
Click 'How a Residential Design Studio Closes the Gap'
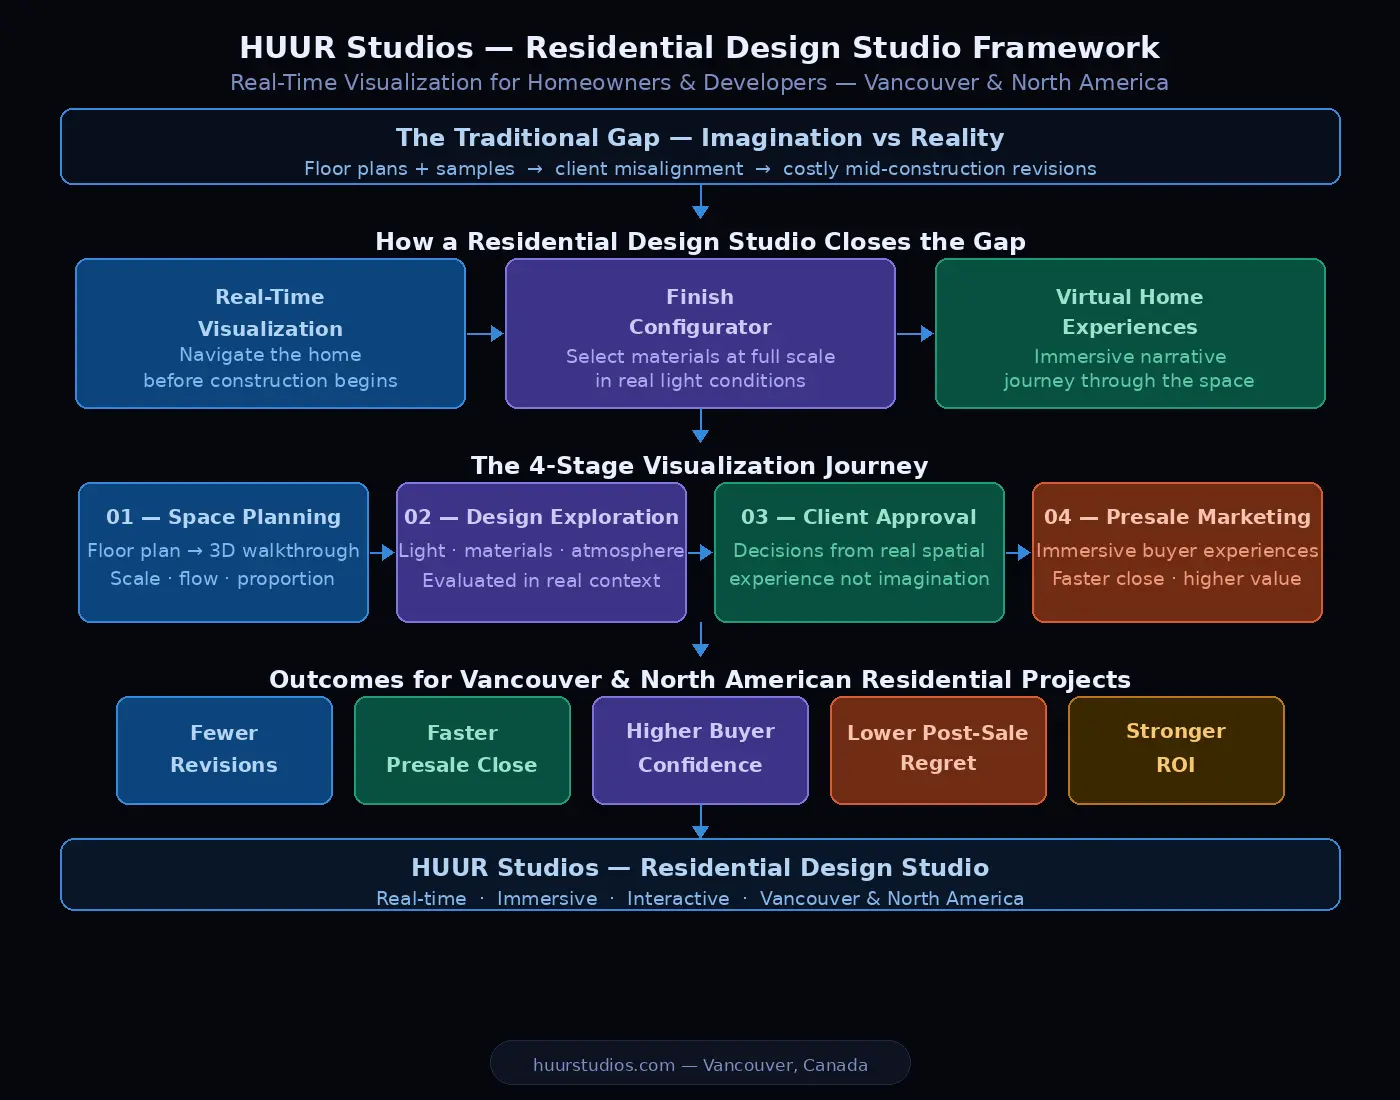tap(700, 241)
